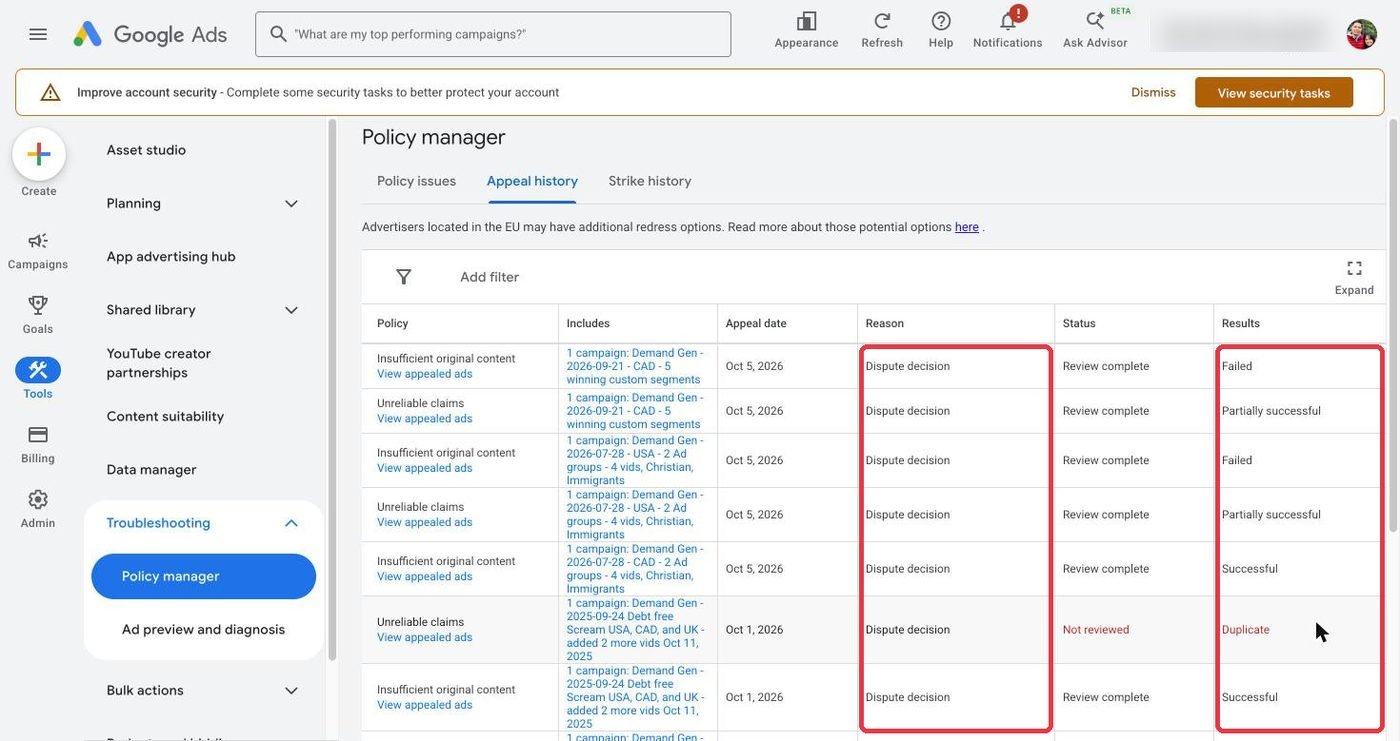Select the Appeal history tab
1400x741 pixels.
click(532, 181)
